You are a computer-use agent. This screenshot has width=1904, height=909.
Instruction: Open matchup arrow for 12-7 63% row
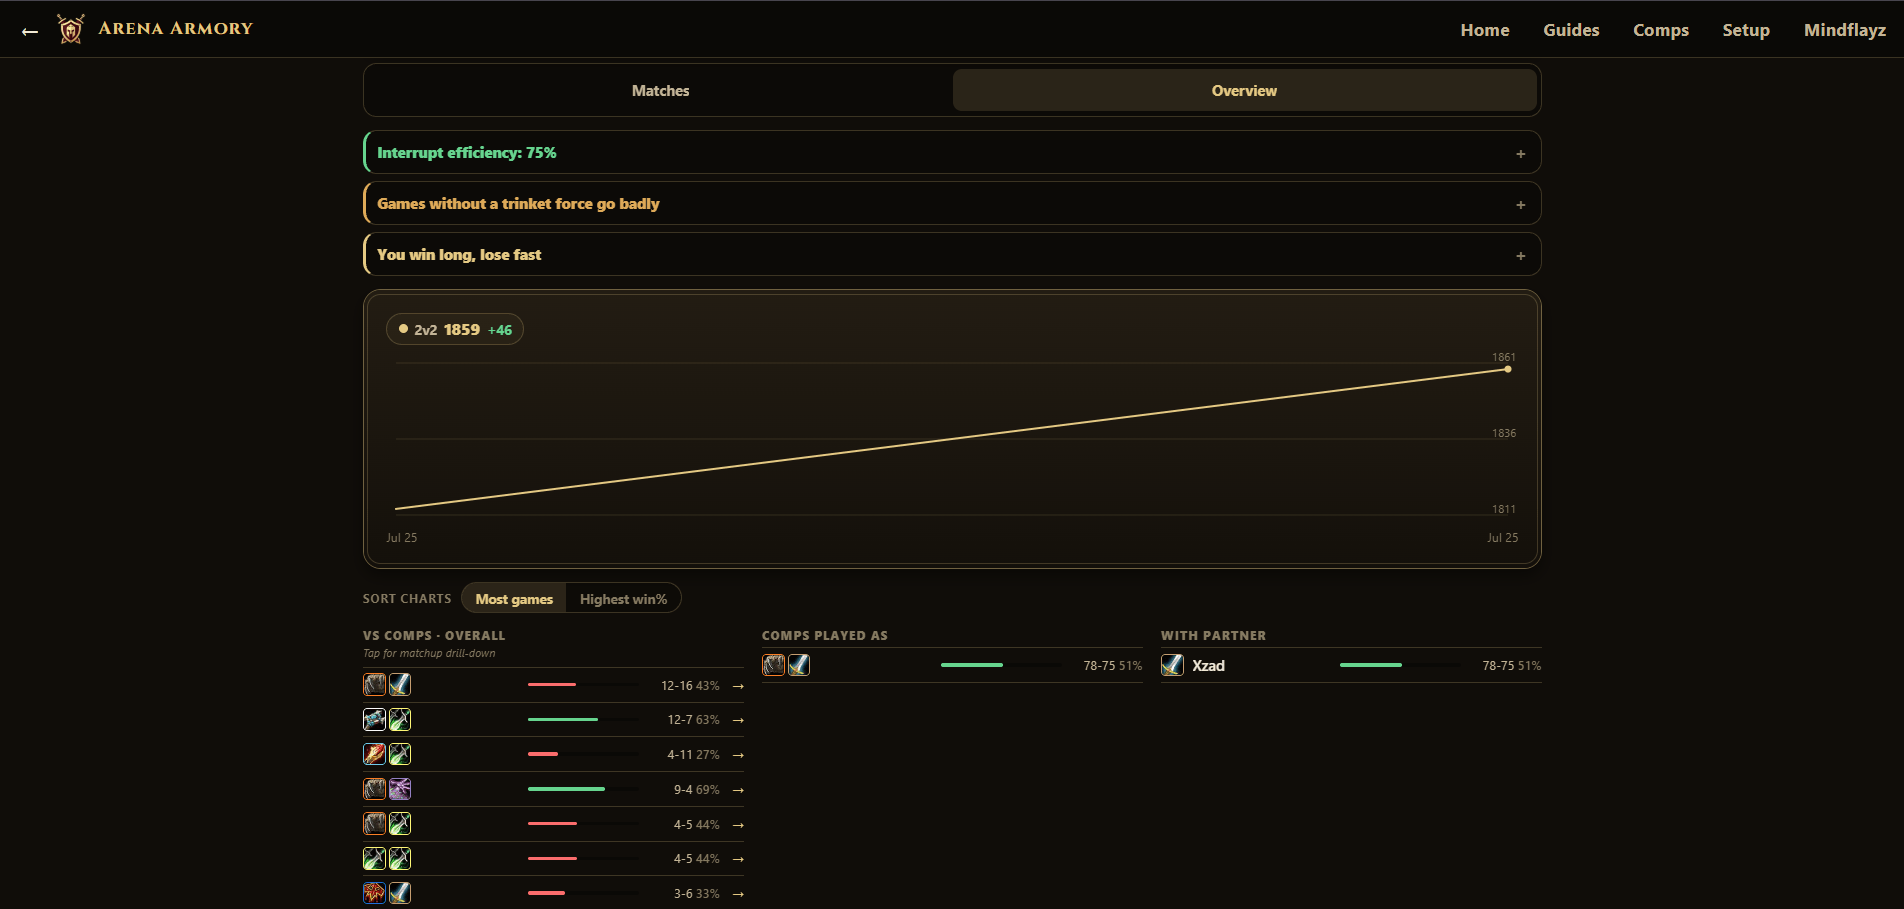click(738, 720)
